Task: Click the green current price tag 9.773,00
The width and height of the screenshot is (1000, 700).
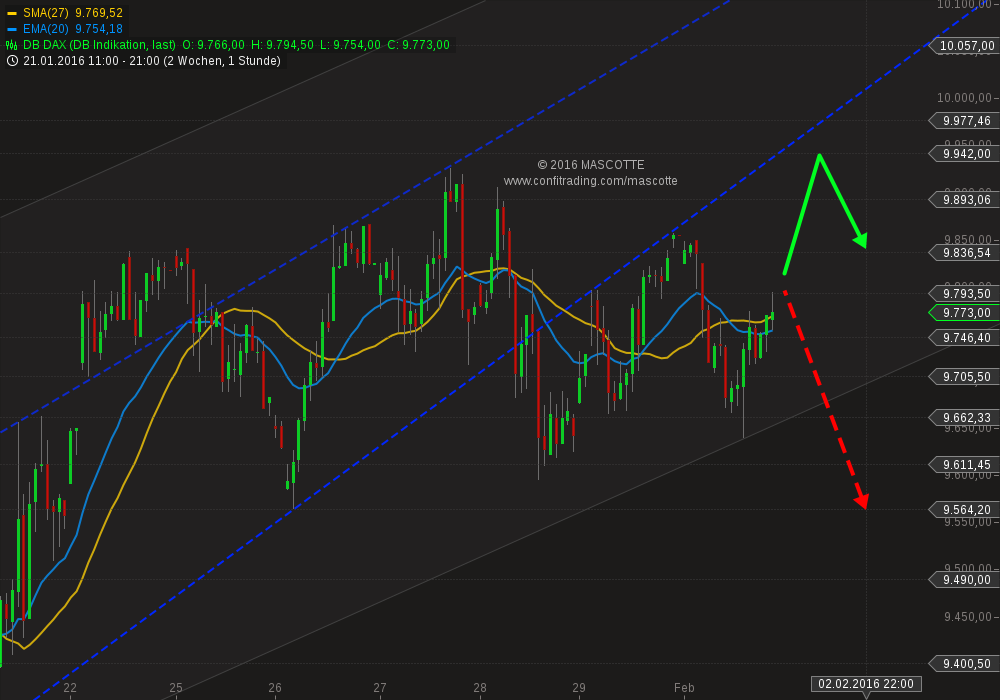Action: click(963, 313)
